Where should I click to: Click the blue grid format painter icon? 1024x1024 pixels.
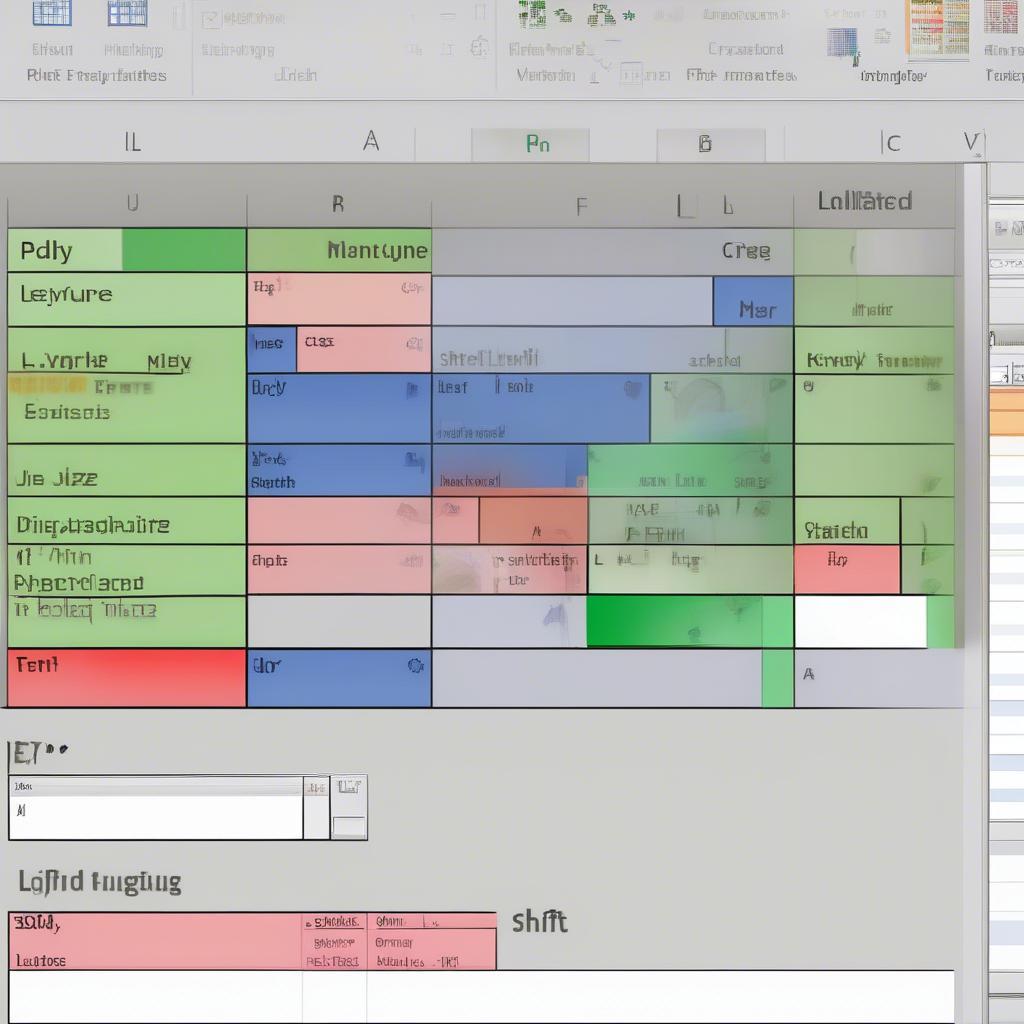click(842, 44)
